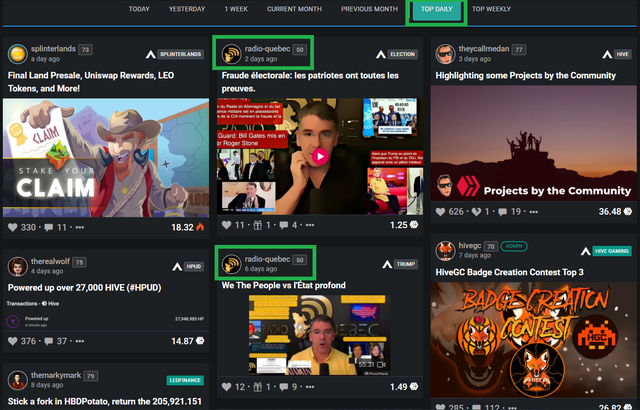Viewport: 640px width, 410px height.
Task: Open theycallmedan profile avatar
Action: click(x=445, y=54)
